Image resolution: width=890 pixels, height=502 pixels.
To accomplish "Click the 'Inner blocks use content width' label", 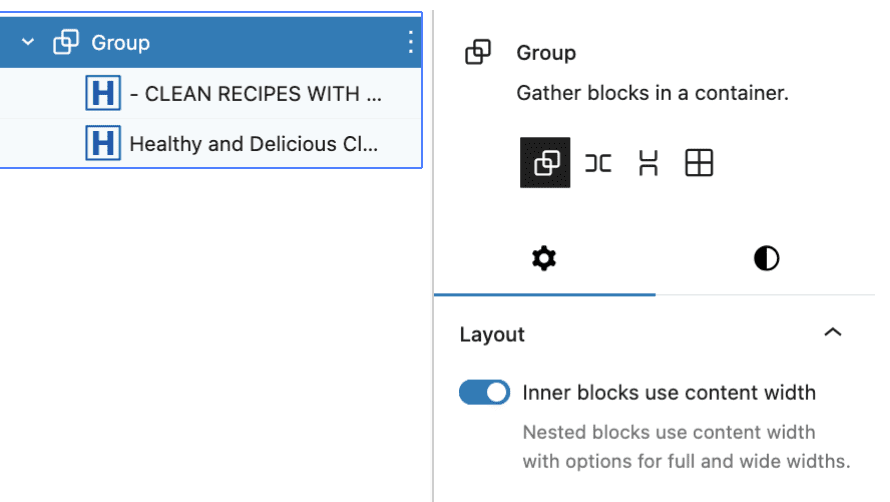I will [669, 392].
